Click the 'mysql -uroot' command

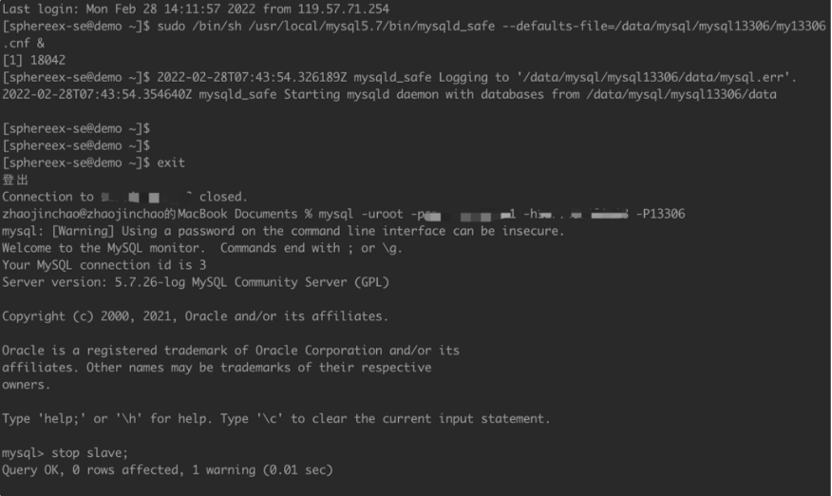(x=360, y=214)
